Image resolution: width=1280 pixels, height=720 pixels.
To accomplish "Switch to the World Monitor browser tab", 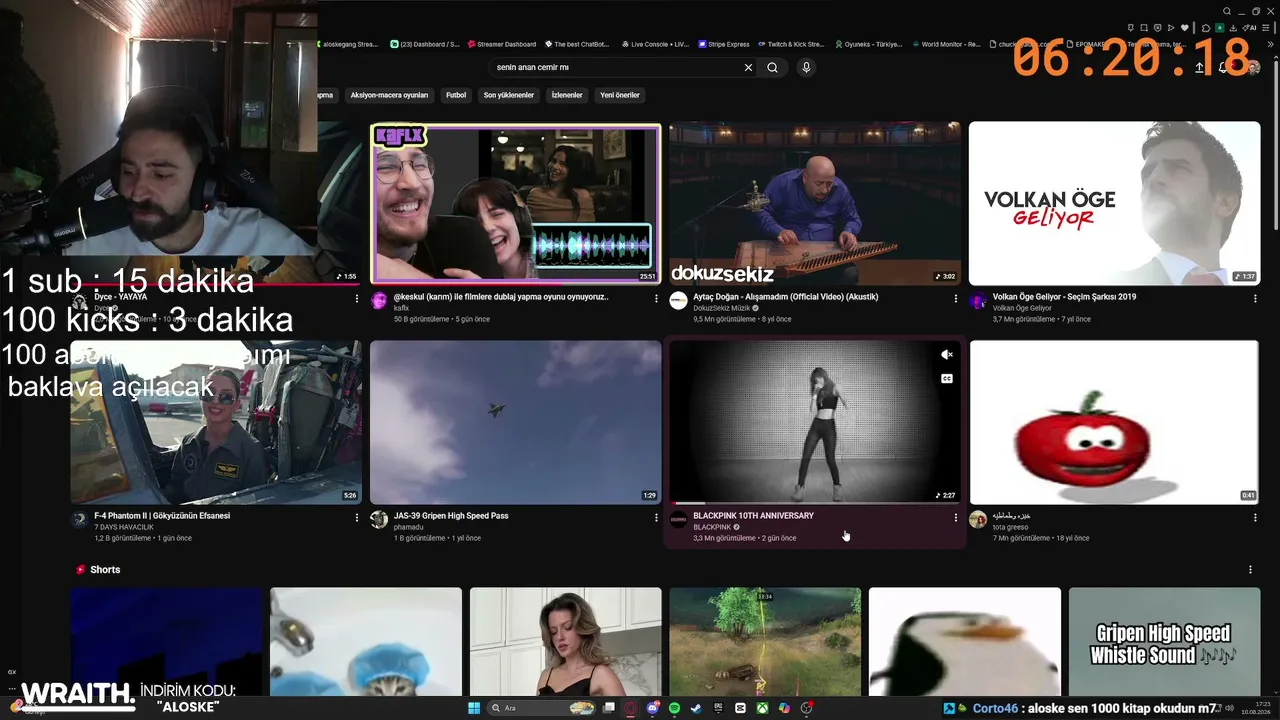I will click(945, 44).
